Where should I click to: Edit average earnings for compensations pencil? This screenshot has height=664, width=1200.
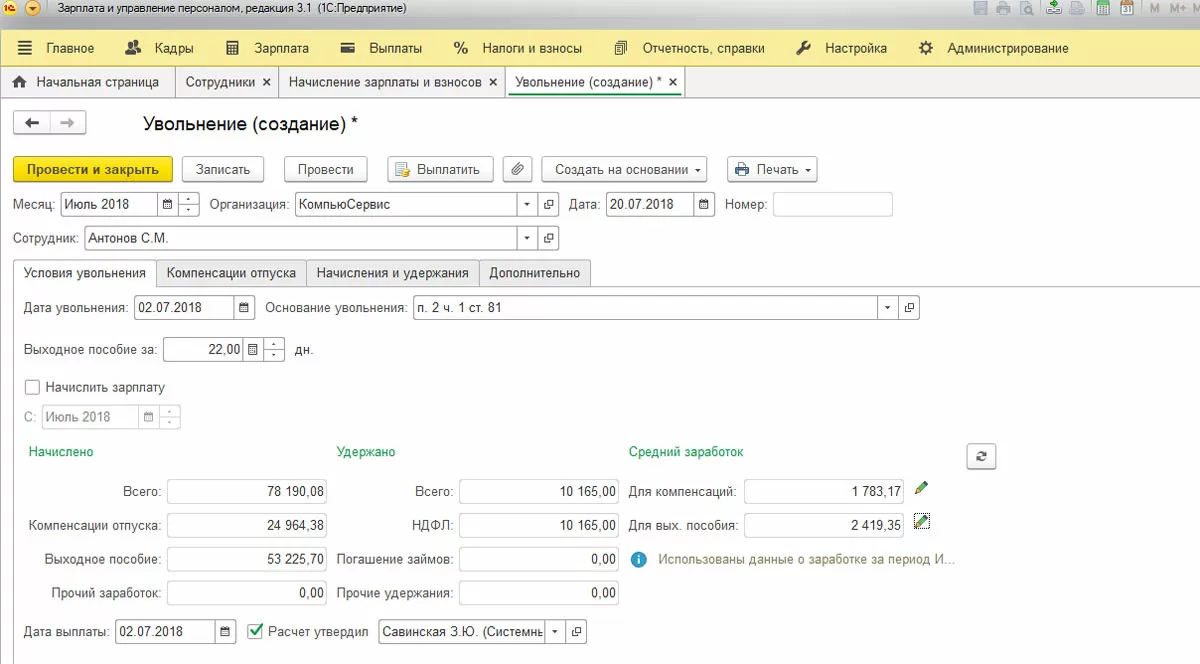click(921, 488)
